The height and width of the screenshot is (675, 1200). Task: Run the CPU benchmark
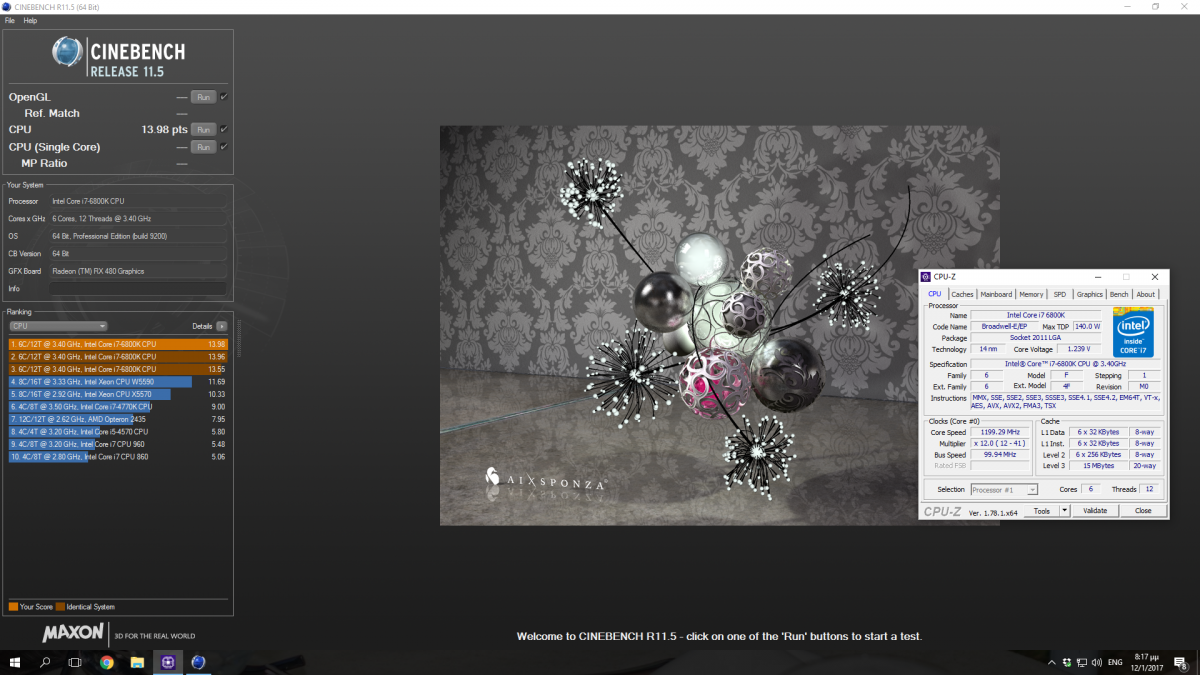203,129
